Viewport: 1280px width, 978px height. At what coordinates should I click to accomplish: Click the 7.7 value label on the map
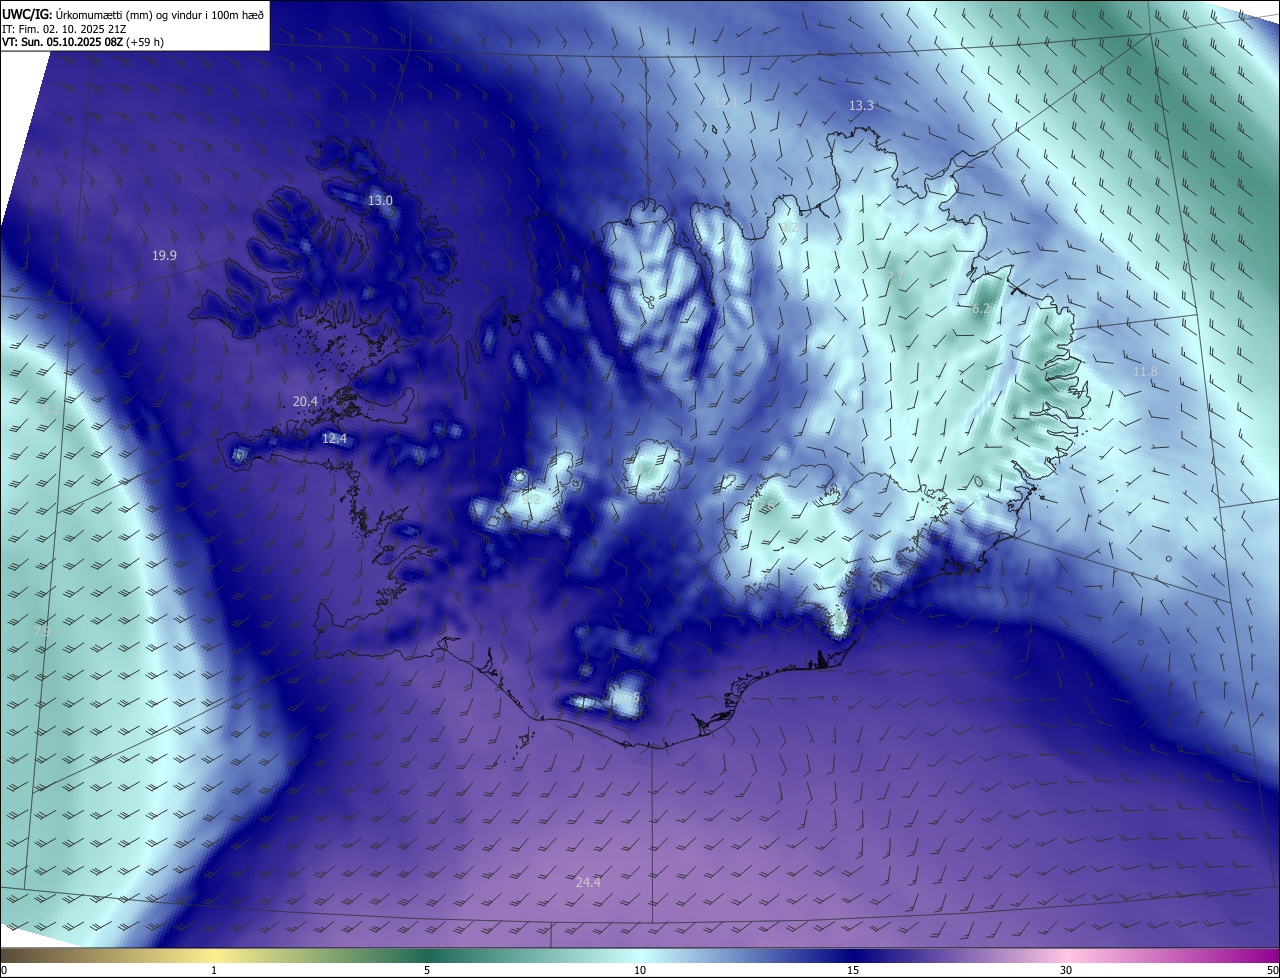pos(895,275)
